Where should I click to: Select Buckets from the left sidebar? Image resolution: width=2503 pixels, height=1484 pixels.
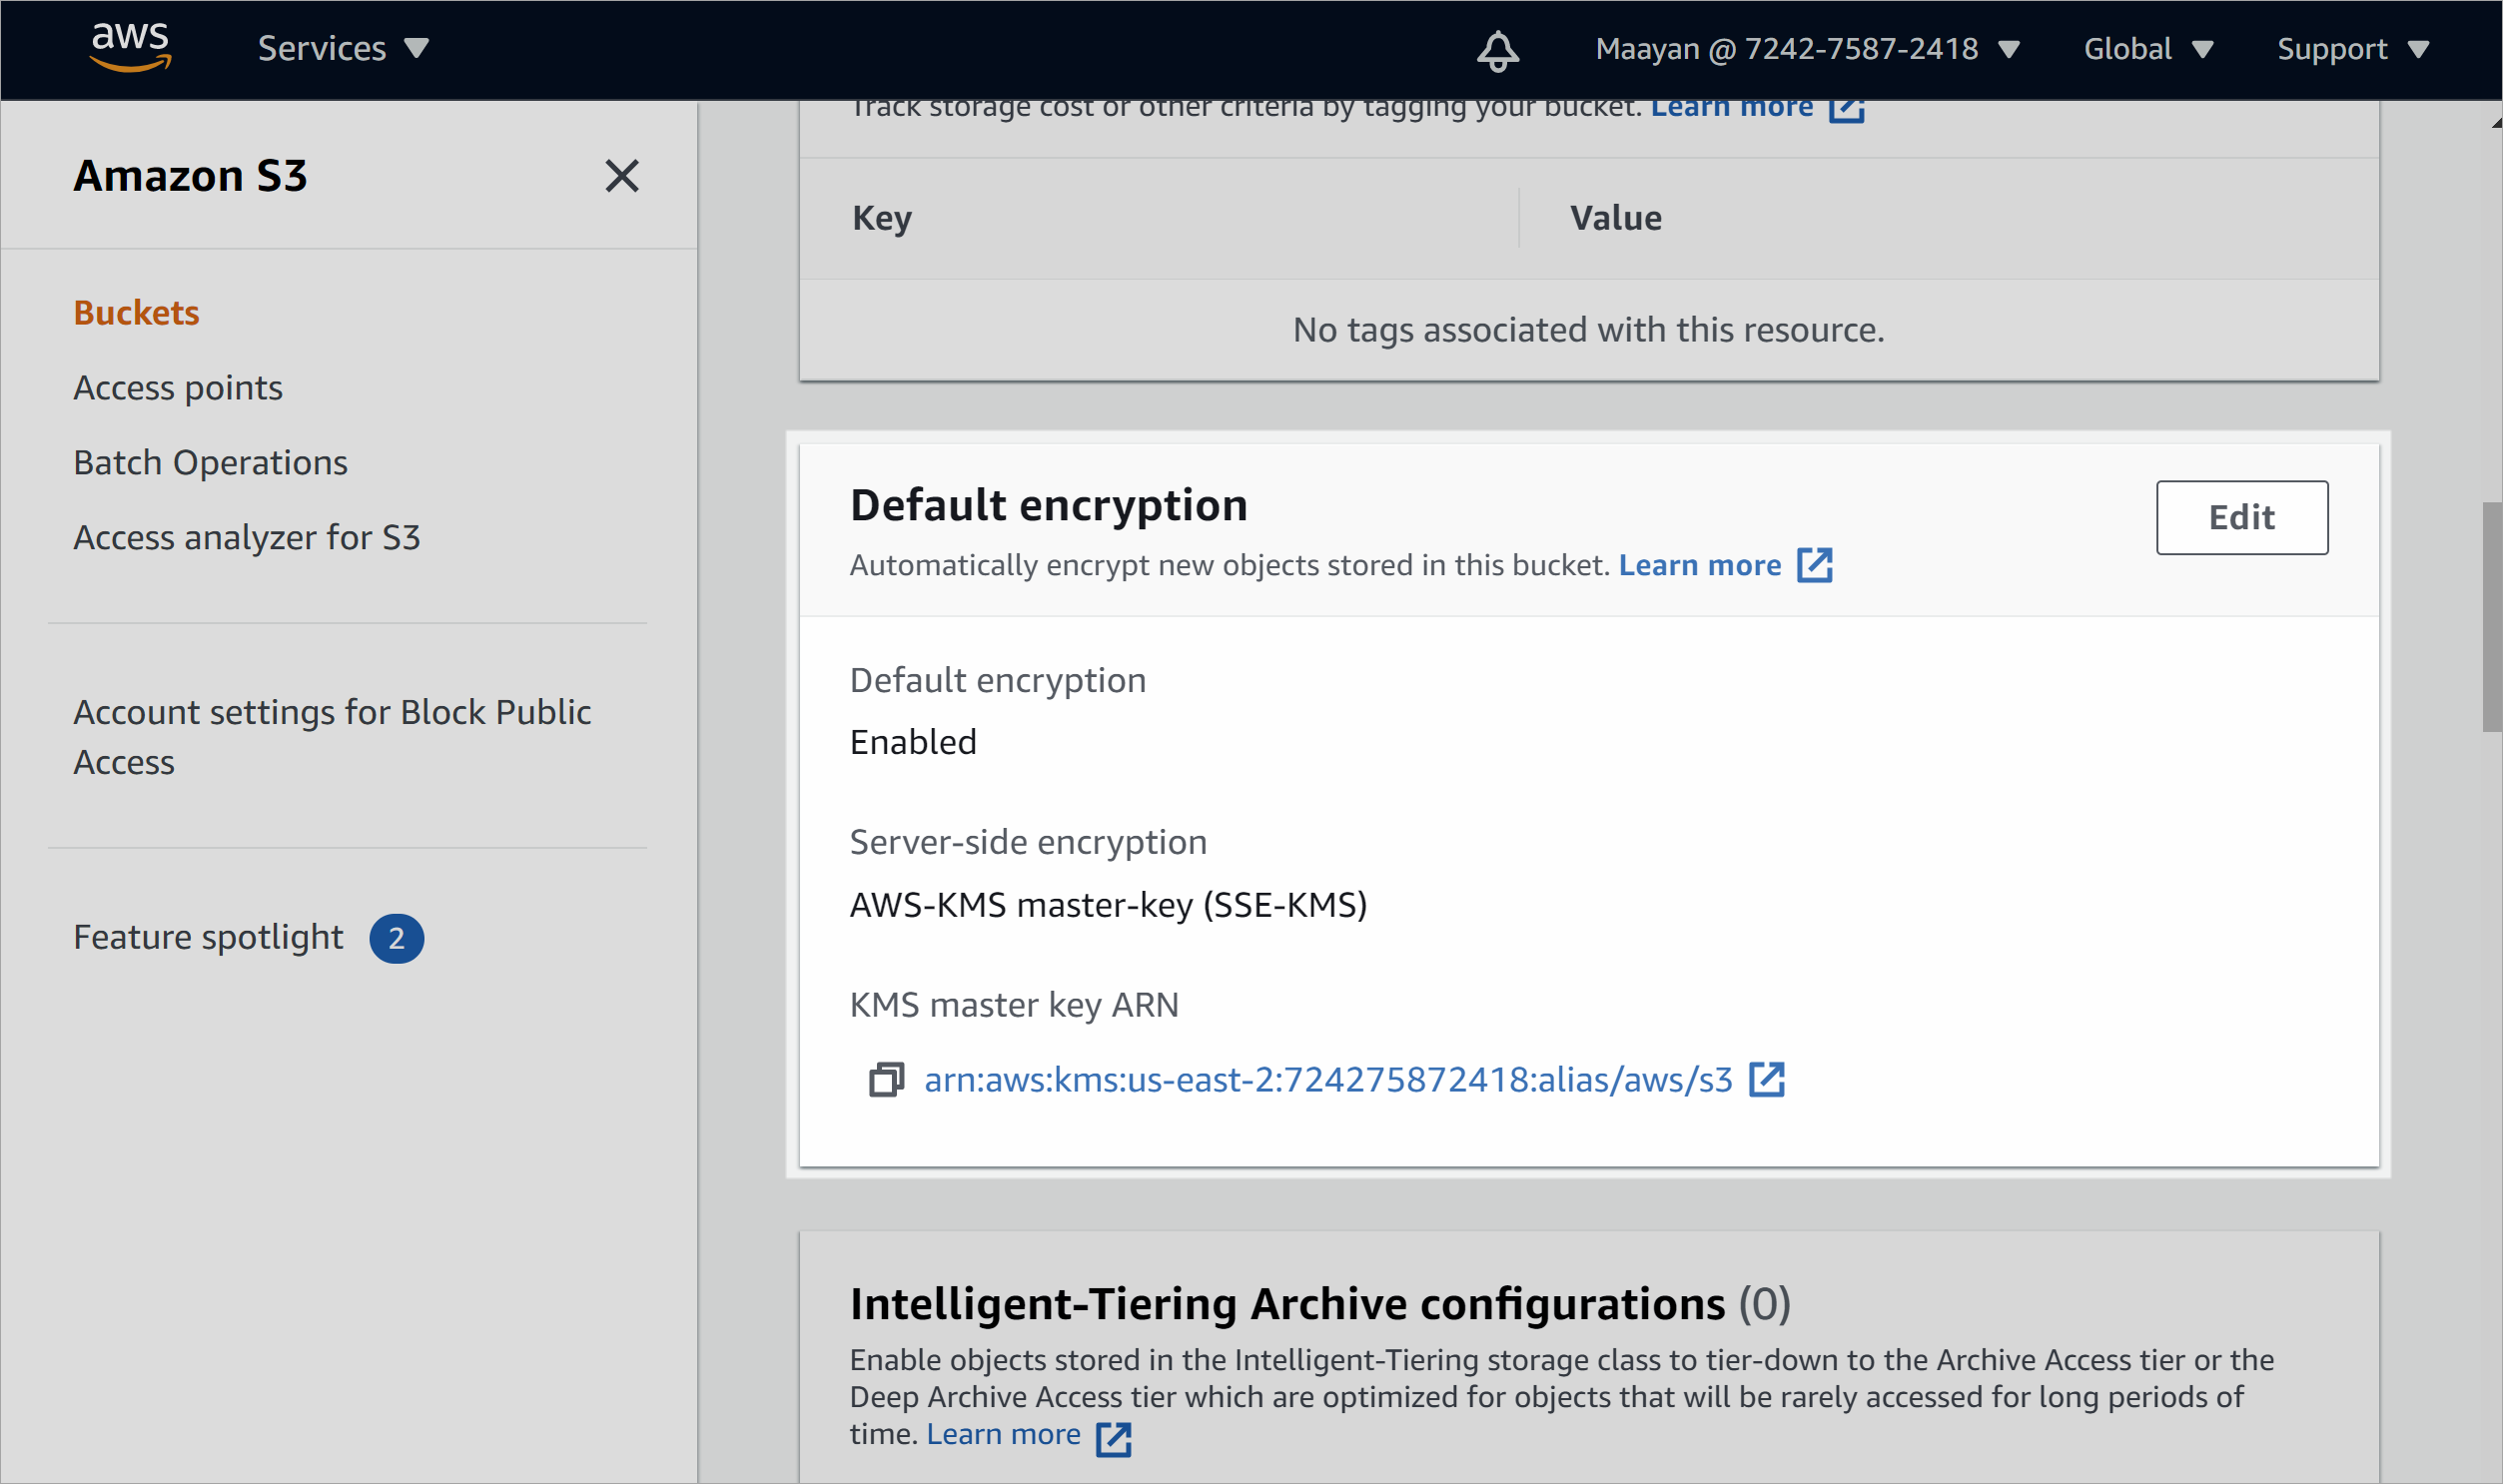click(x=134, y=311)
